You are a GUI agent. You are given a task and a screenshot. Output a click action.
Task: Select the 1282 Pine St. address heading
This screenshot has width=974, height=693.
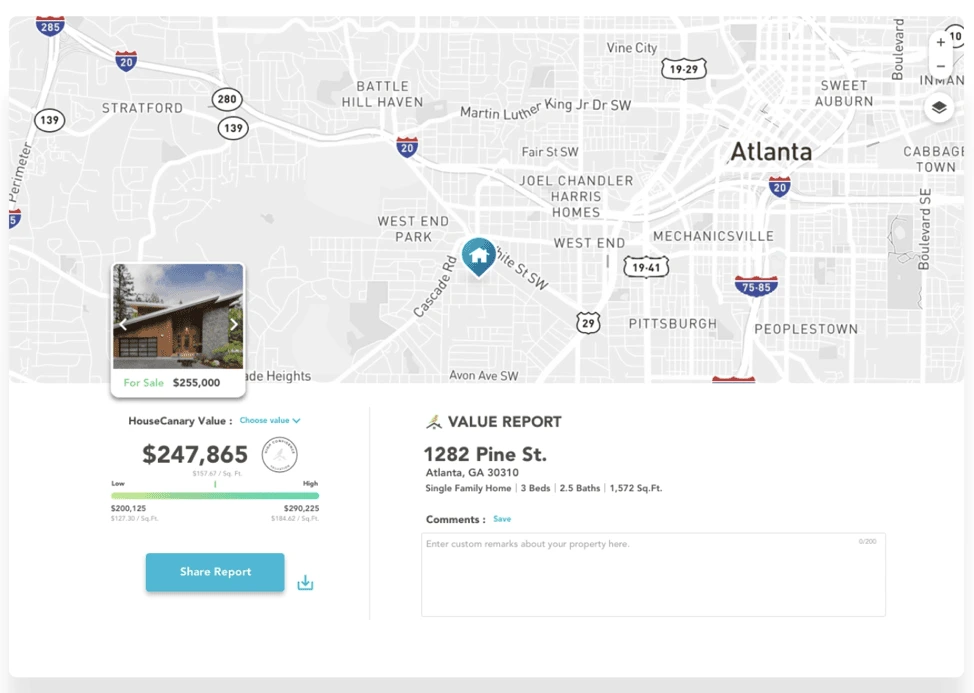484,453
